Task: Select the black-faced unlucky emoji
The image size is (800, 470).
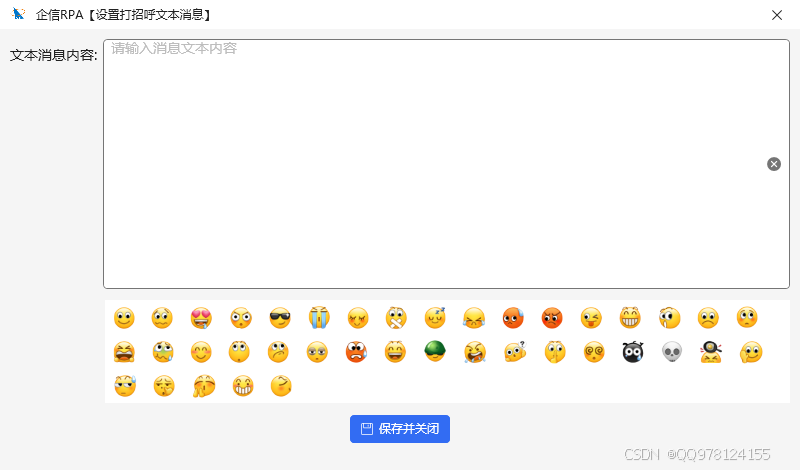Action: (x=633, y=352)
